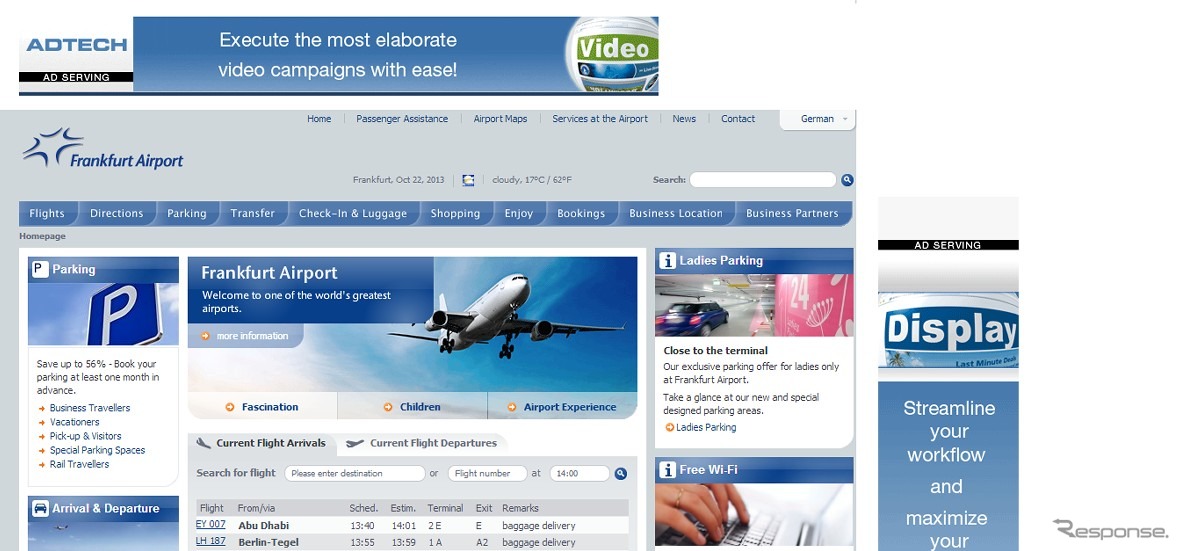Click the Free Wi-Fi keyboard photo
The height and width of the screenshot is (551, 1180).
(x=754, y=515)
